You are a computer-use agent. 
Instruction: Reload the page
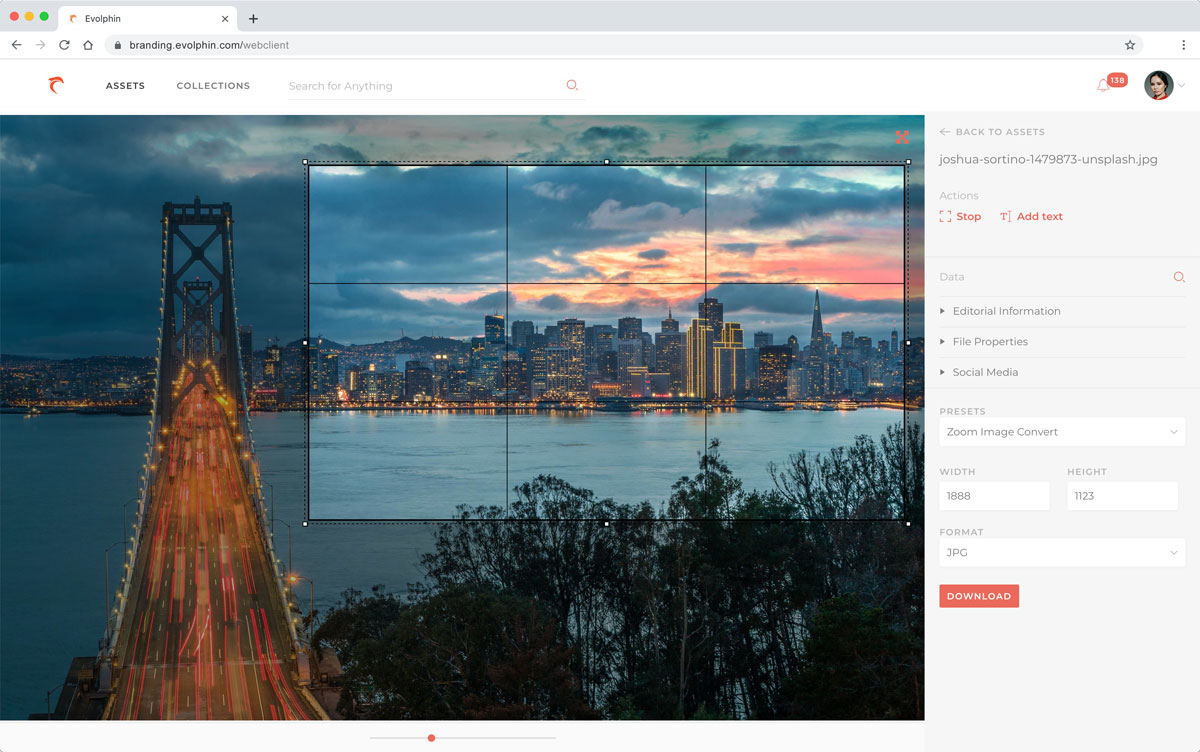[x=64, y=45]
